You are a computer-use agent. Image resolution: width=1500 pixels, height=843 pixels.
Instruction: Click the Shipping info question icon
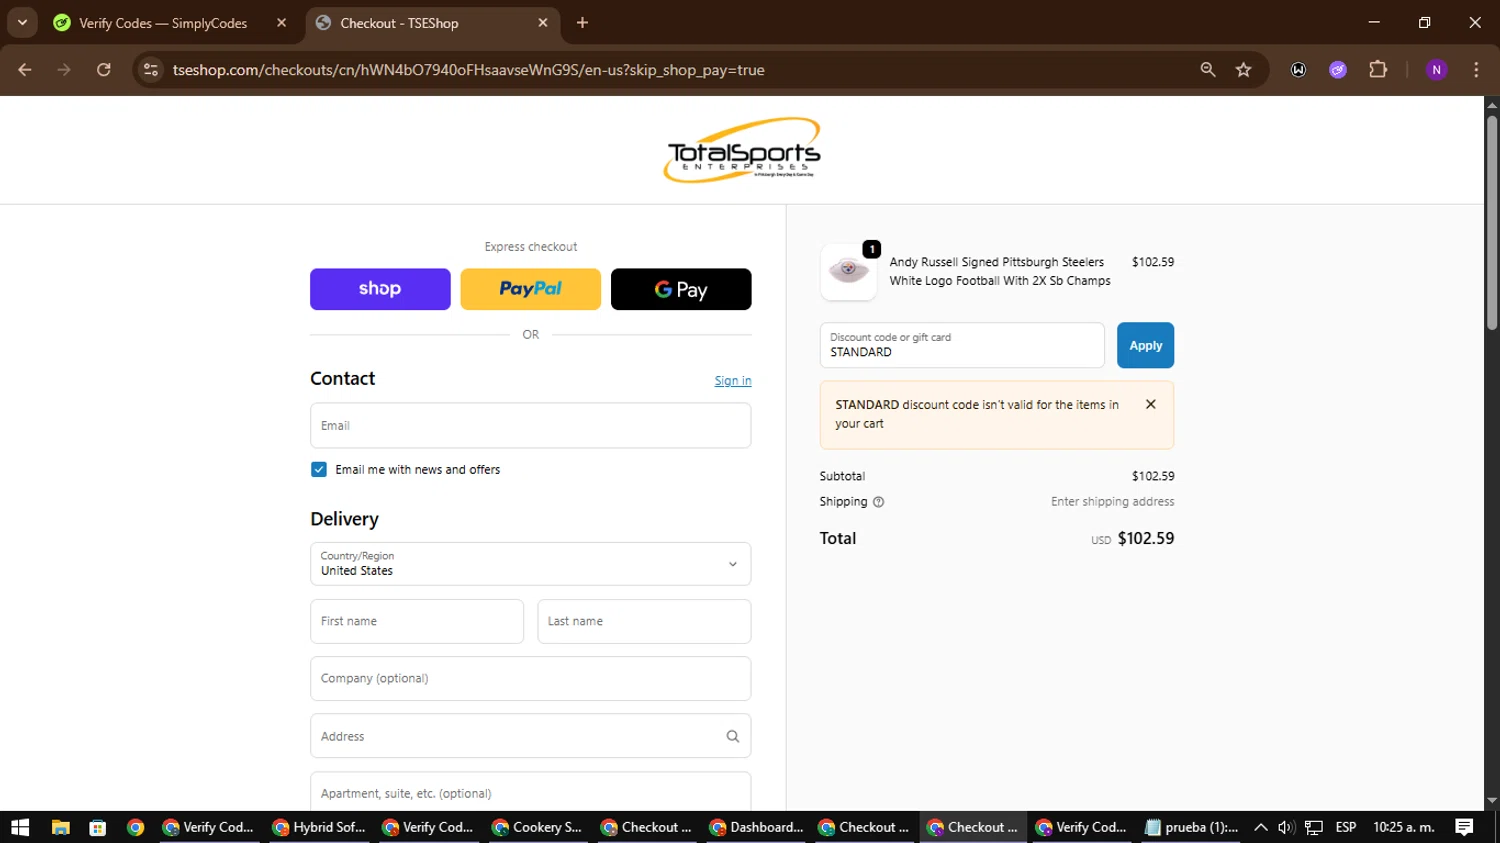[x=879, y=502]
